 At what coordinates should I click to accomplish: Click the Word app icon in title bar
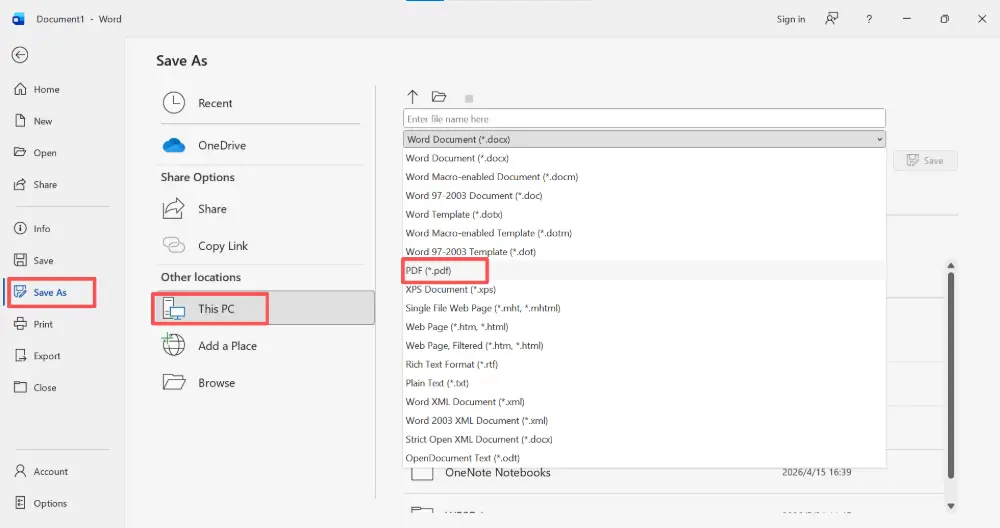tap(18, 19)
